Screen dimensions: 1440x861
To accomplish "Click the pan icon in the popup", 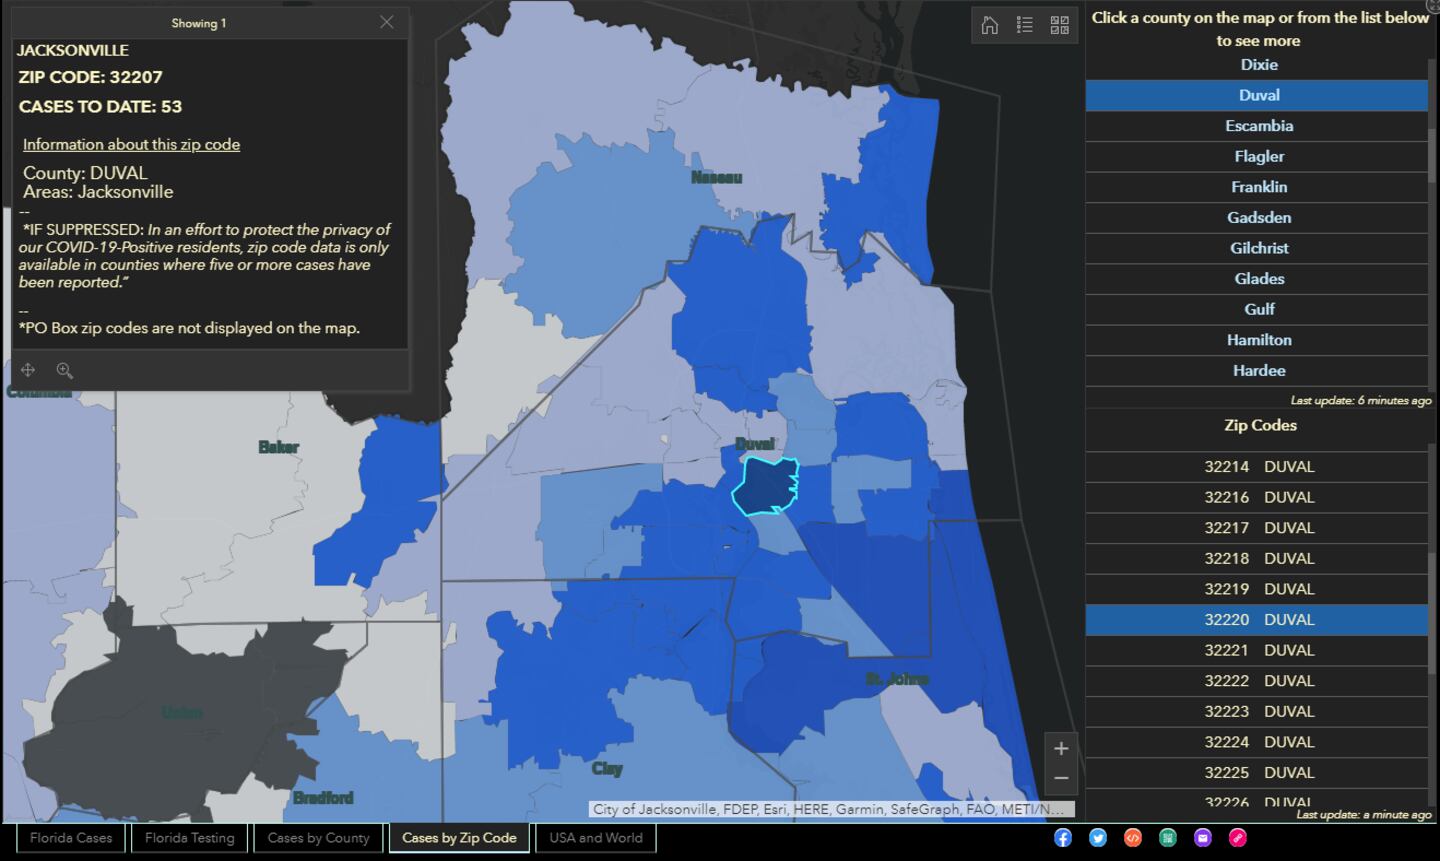I will point(28,370).
